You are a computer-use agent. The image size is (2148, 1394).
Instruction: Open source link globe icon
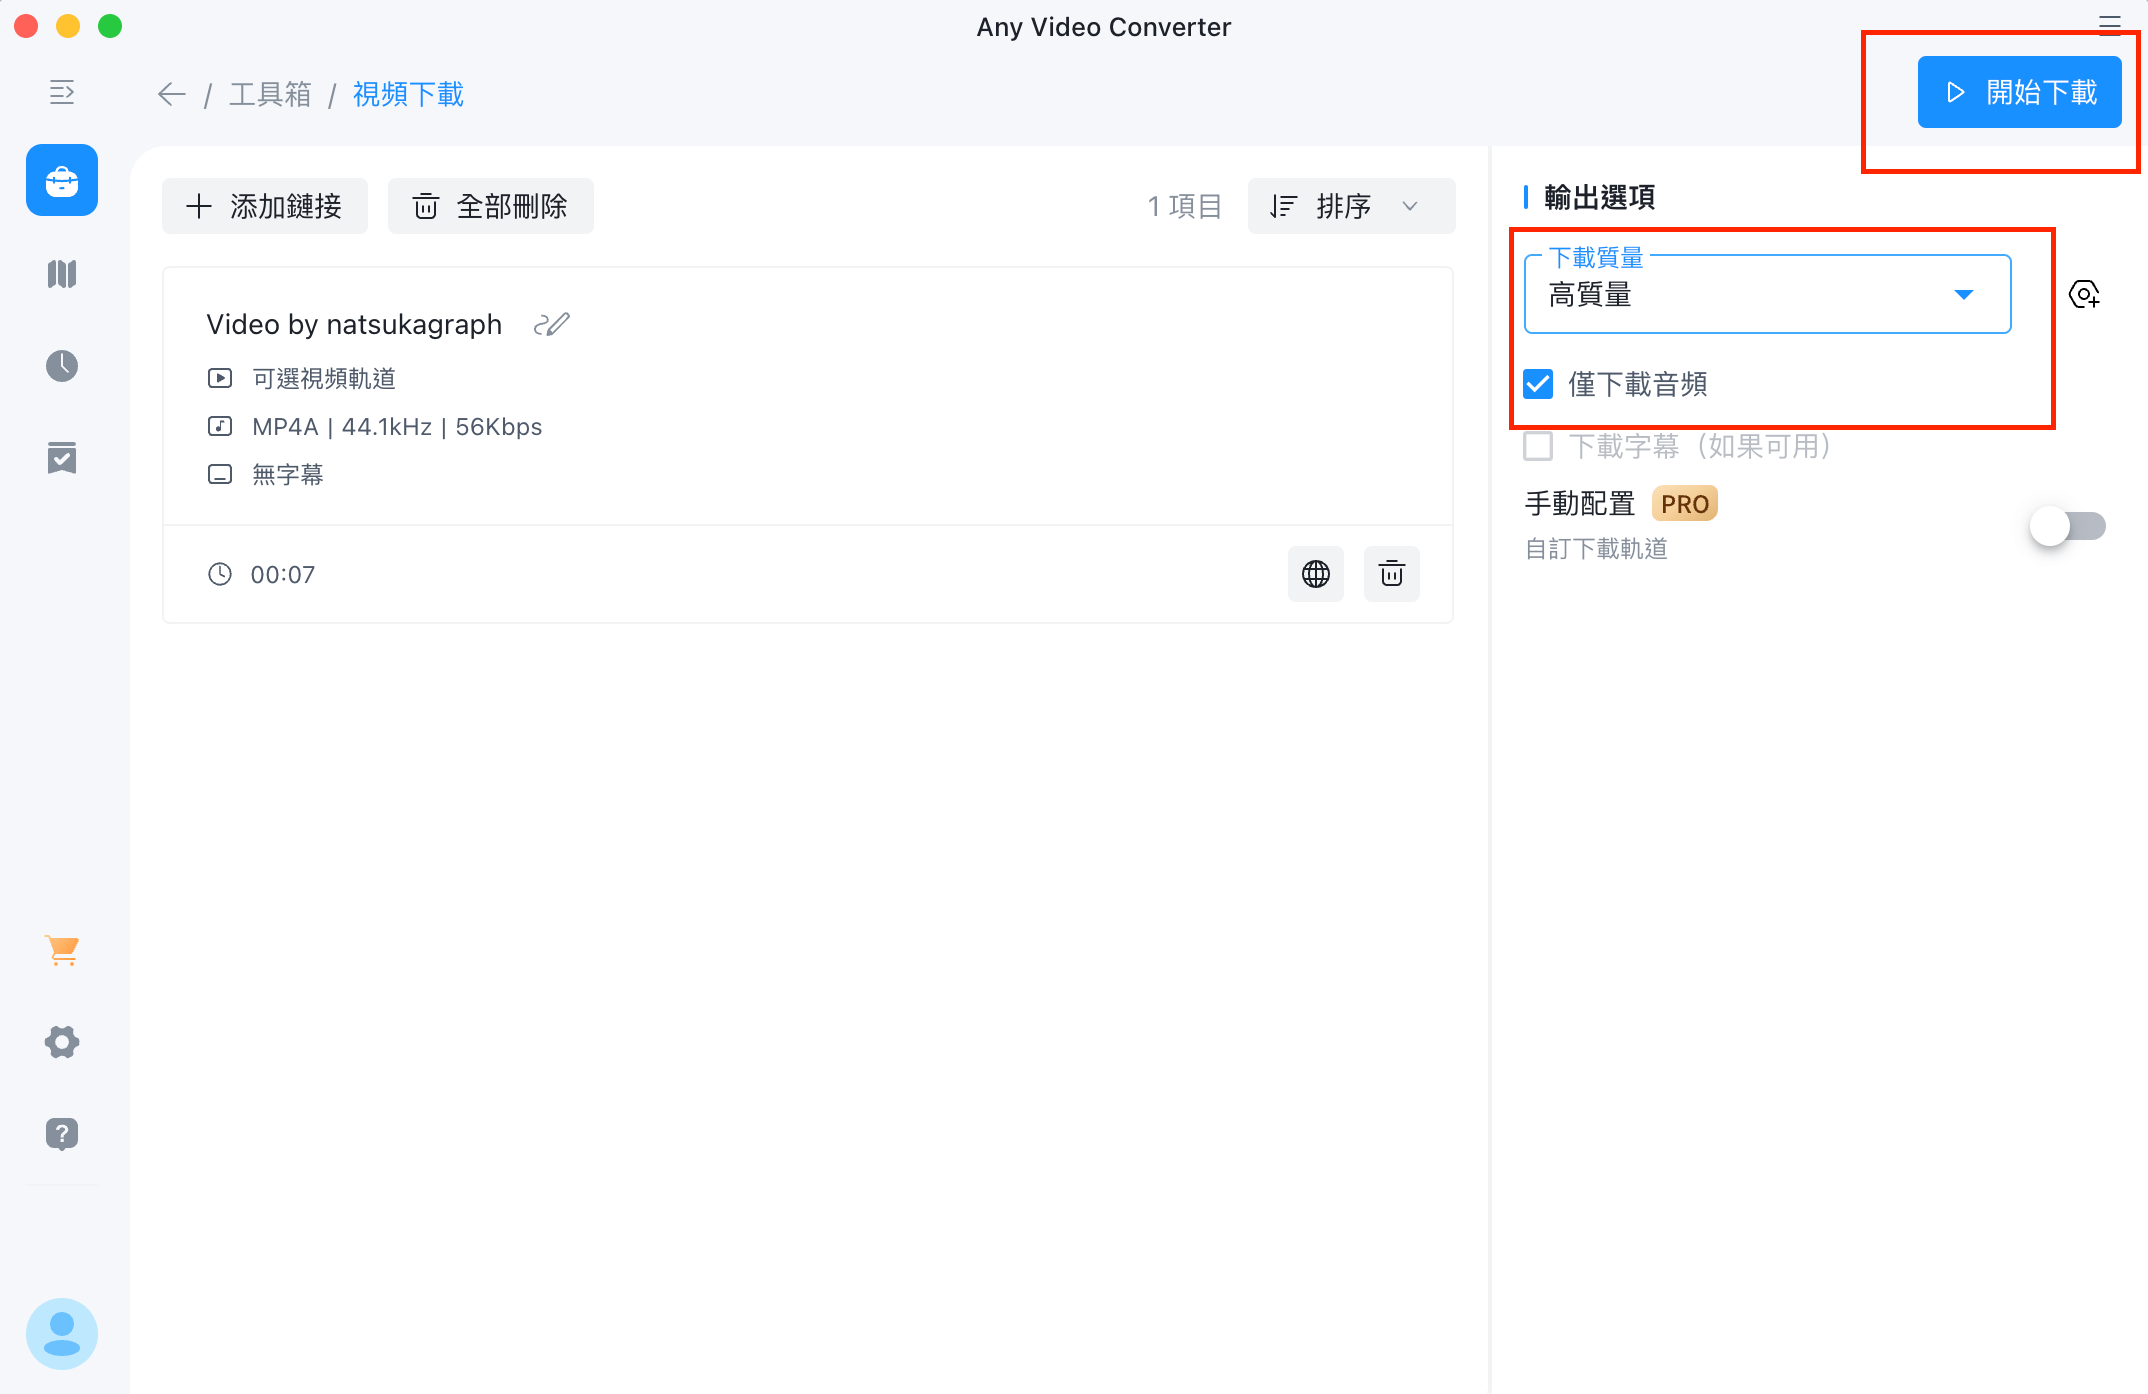[1316, 574]
